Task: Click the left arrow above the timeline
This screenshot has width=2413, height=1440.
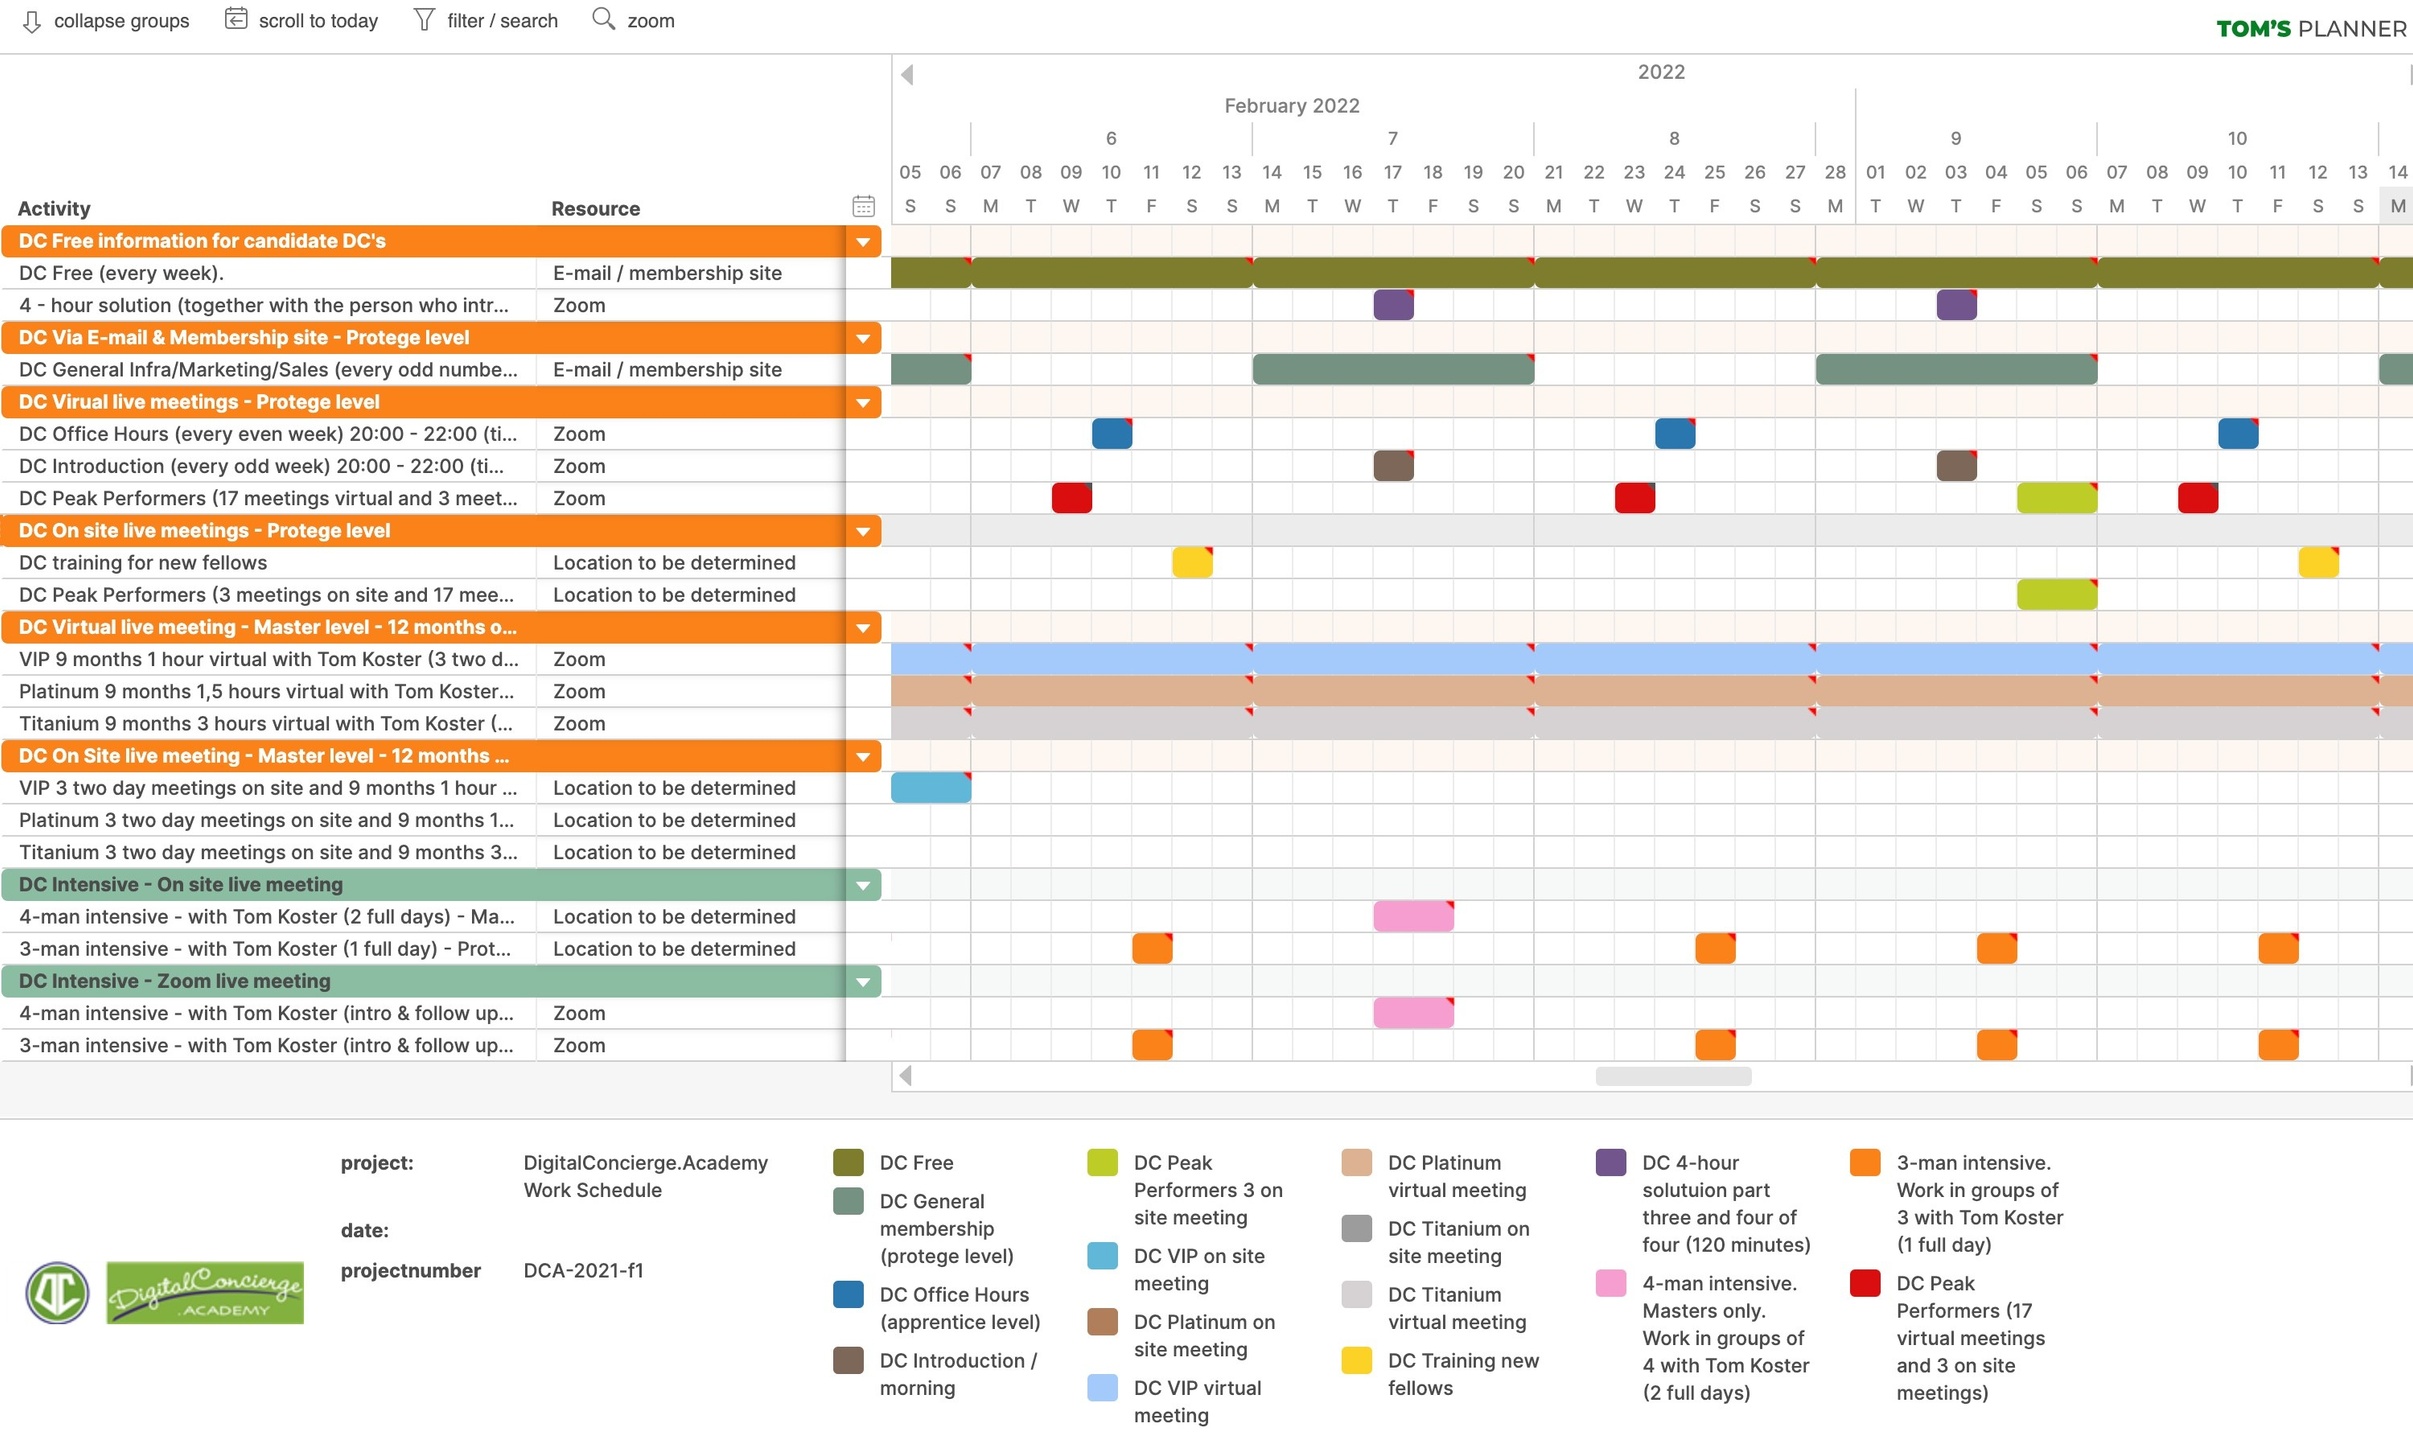Action: pyautogui.click(x=907, y=74)
